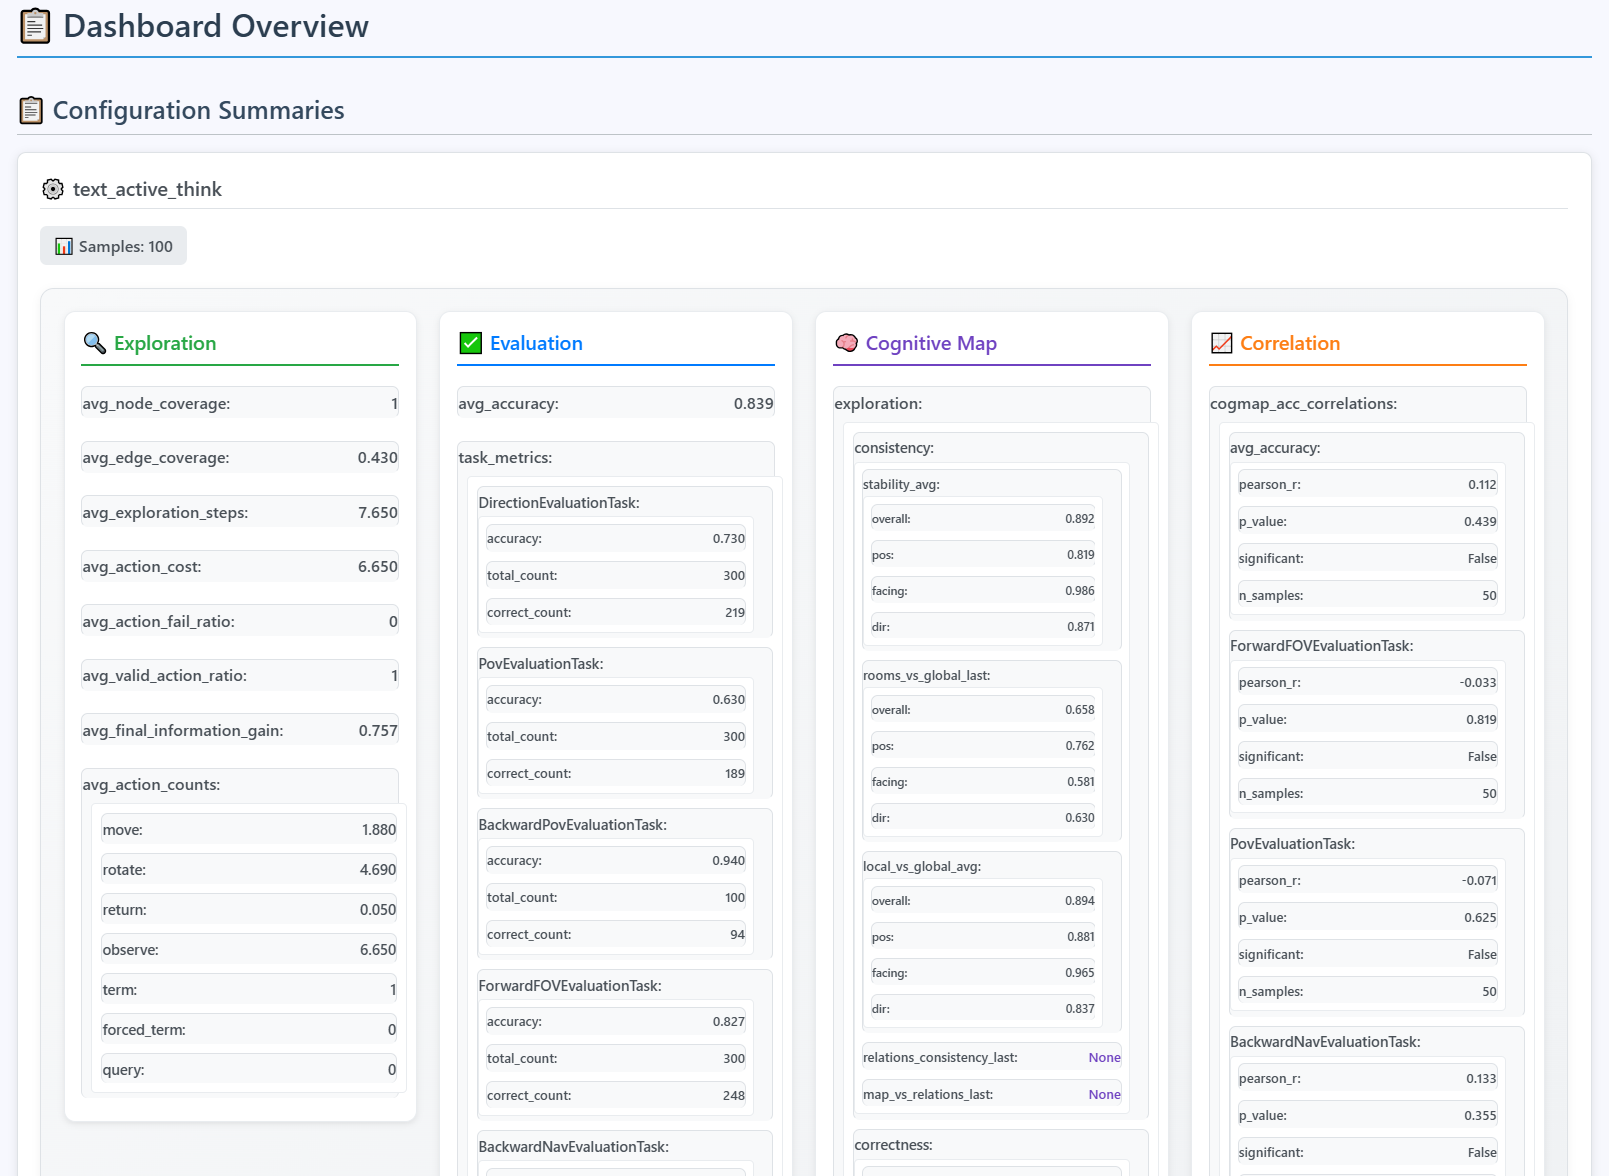Select the Samples: 100 badge
Image resolution: width=1609 pixels, height=1176 pixels.
coord(114,246)
